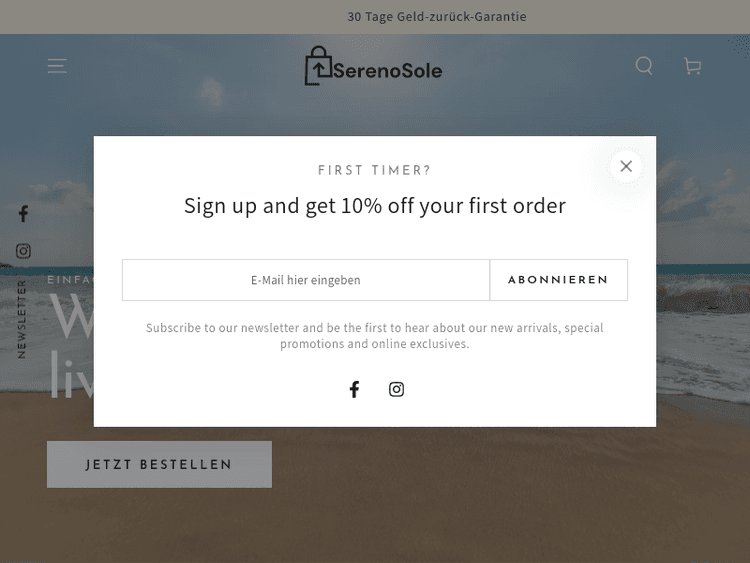The width and height of the screenshot is (750, 563).
Task: Focus the "E-Mail hier eingeben" field
Action: 306,280
